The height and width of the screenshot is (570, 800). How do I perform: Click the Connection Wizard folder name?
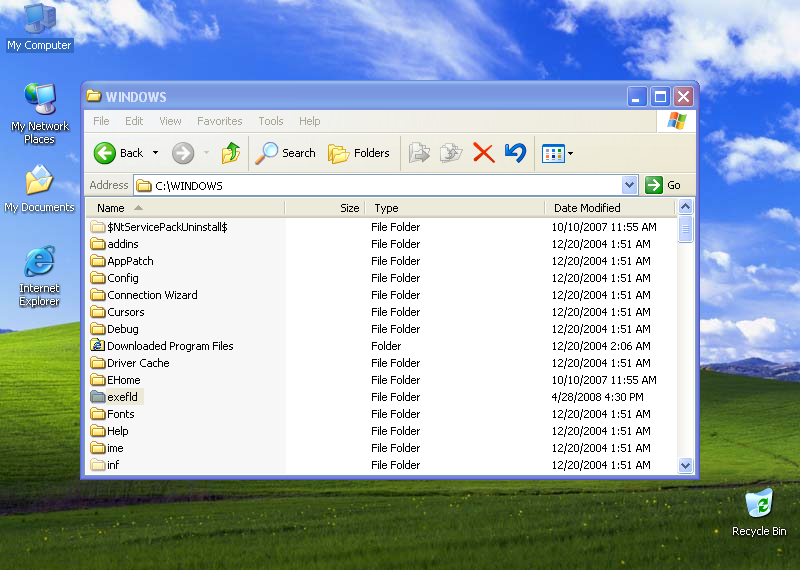click(x=152, y=294)
